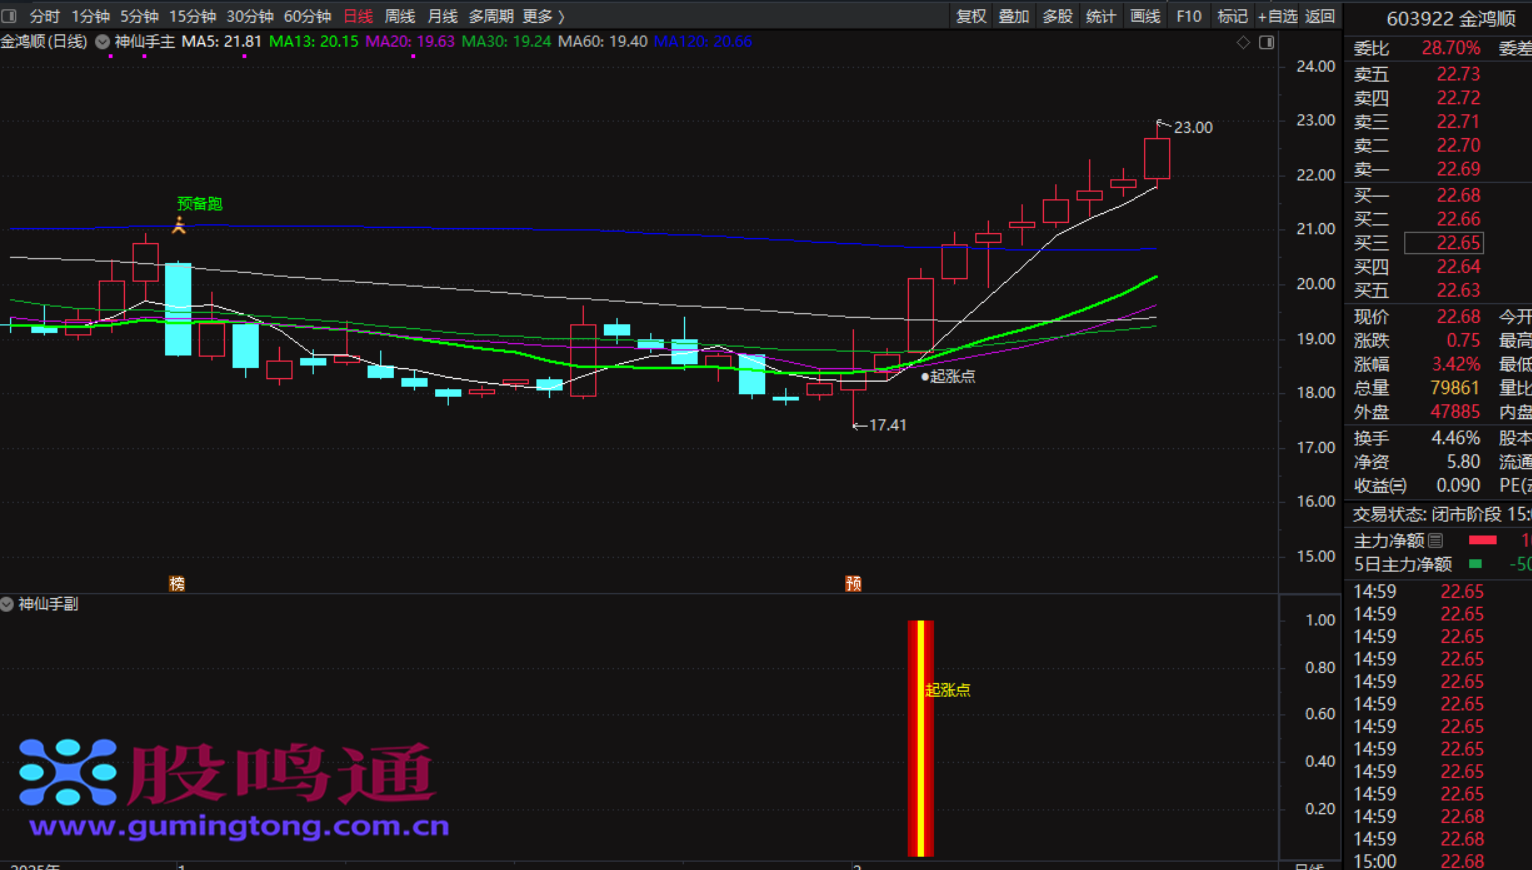The image size is (1532, 870).
Task: Click the diamond marker icon above chart
Action: pyautogui.click(x=1243, y=42)
